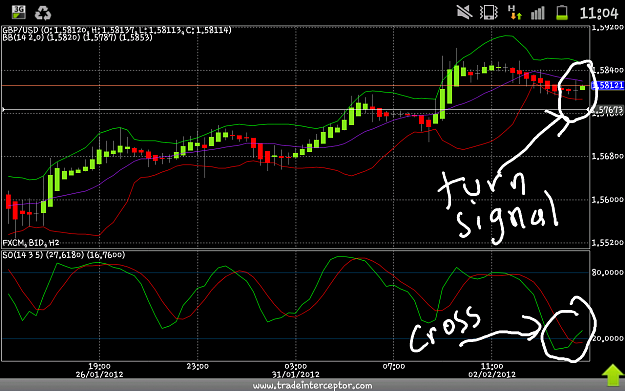625x391 pixels.
Task: Tap the H data transfer arrows icon
Action: point(514,12)
